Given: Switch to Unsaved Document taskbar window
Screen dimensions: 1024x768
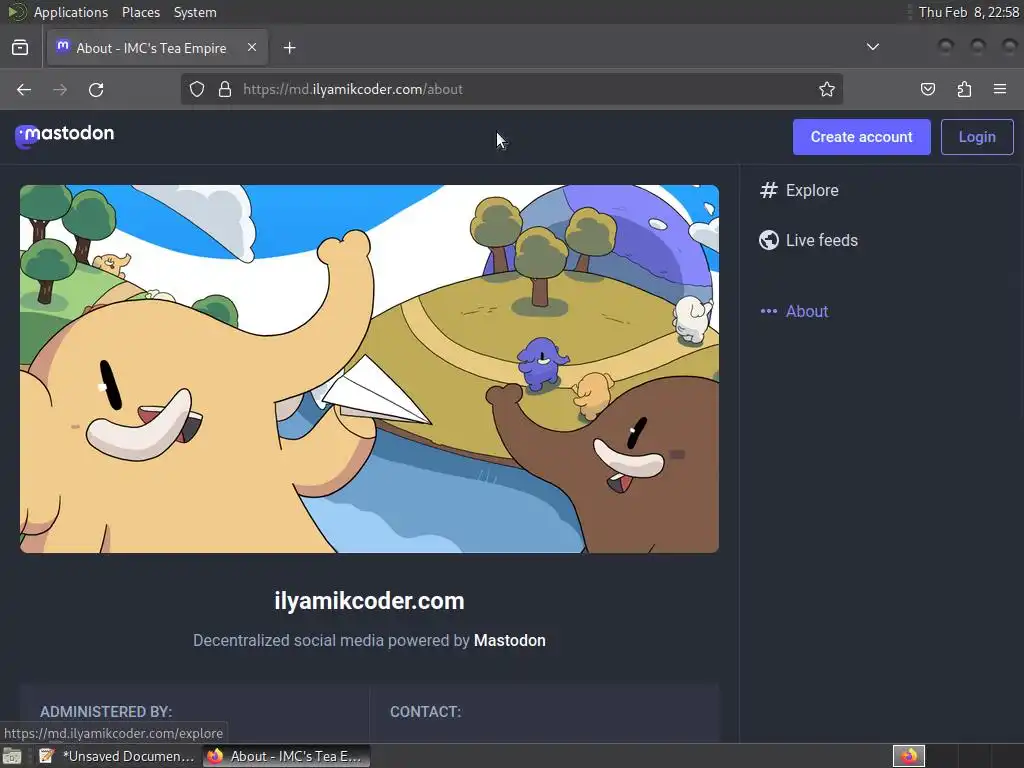Looking at the screenshot, I should (x=118, y=756).
